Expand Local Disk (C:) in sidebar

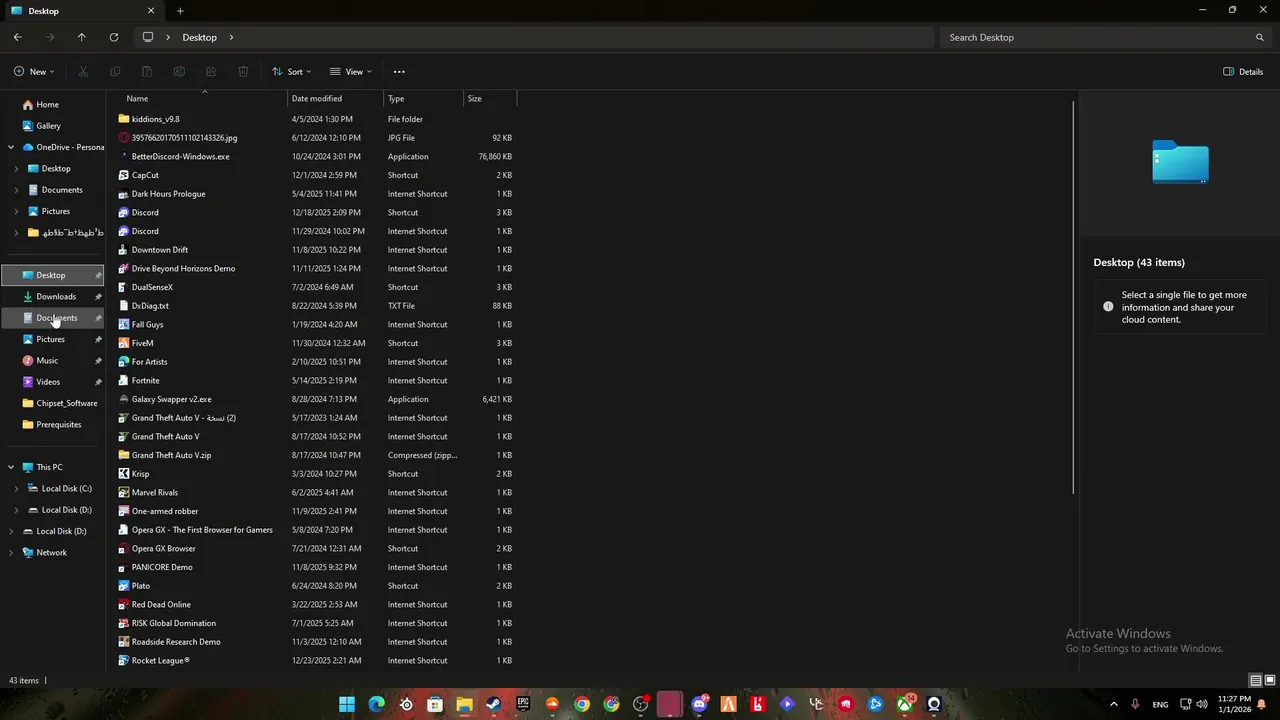[x=16, y=488]
